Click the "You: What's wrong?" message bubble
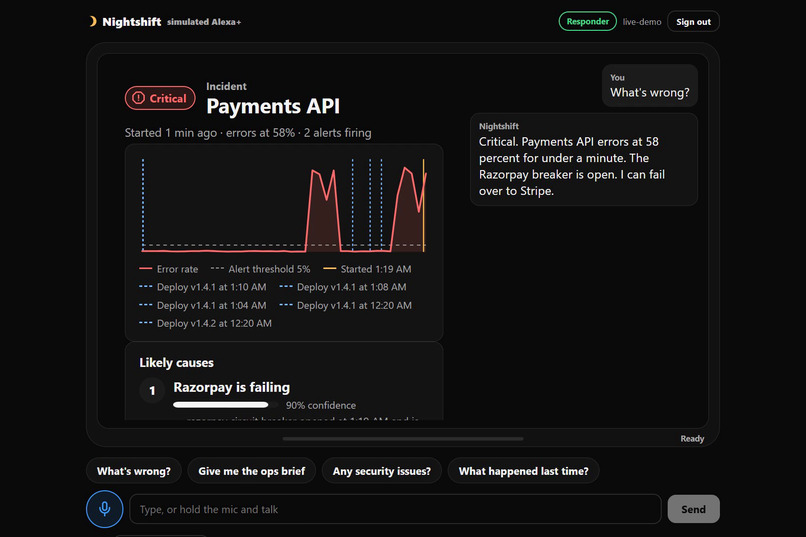Image resolution: width=806 pixels, height=537 pixels. (x=650, y=85)
